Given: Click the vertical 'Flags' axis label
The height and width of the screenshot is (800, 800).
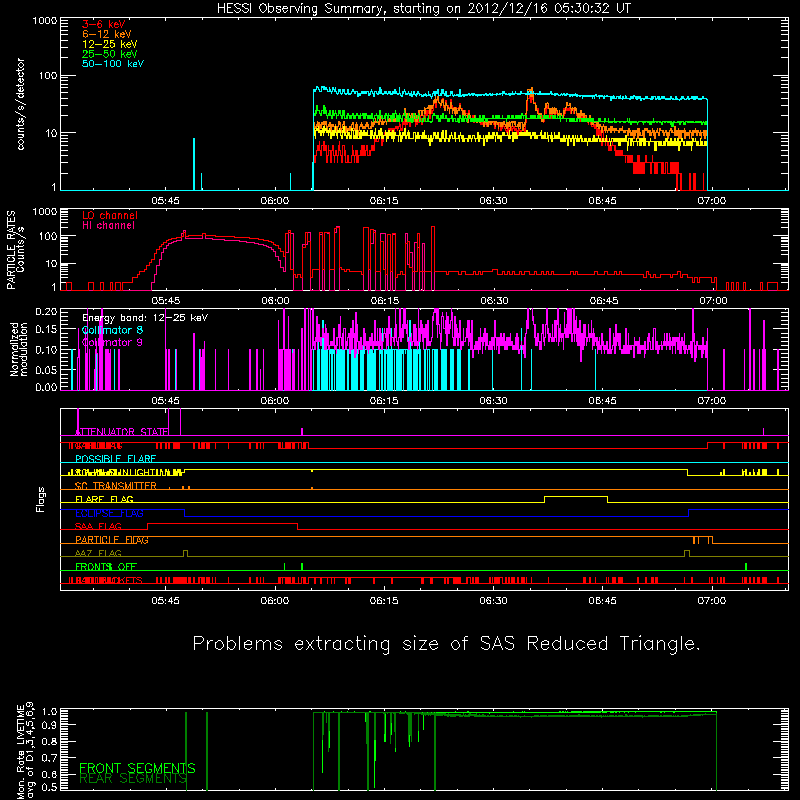Looking at the screenshot, I should (41, 499).
